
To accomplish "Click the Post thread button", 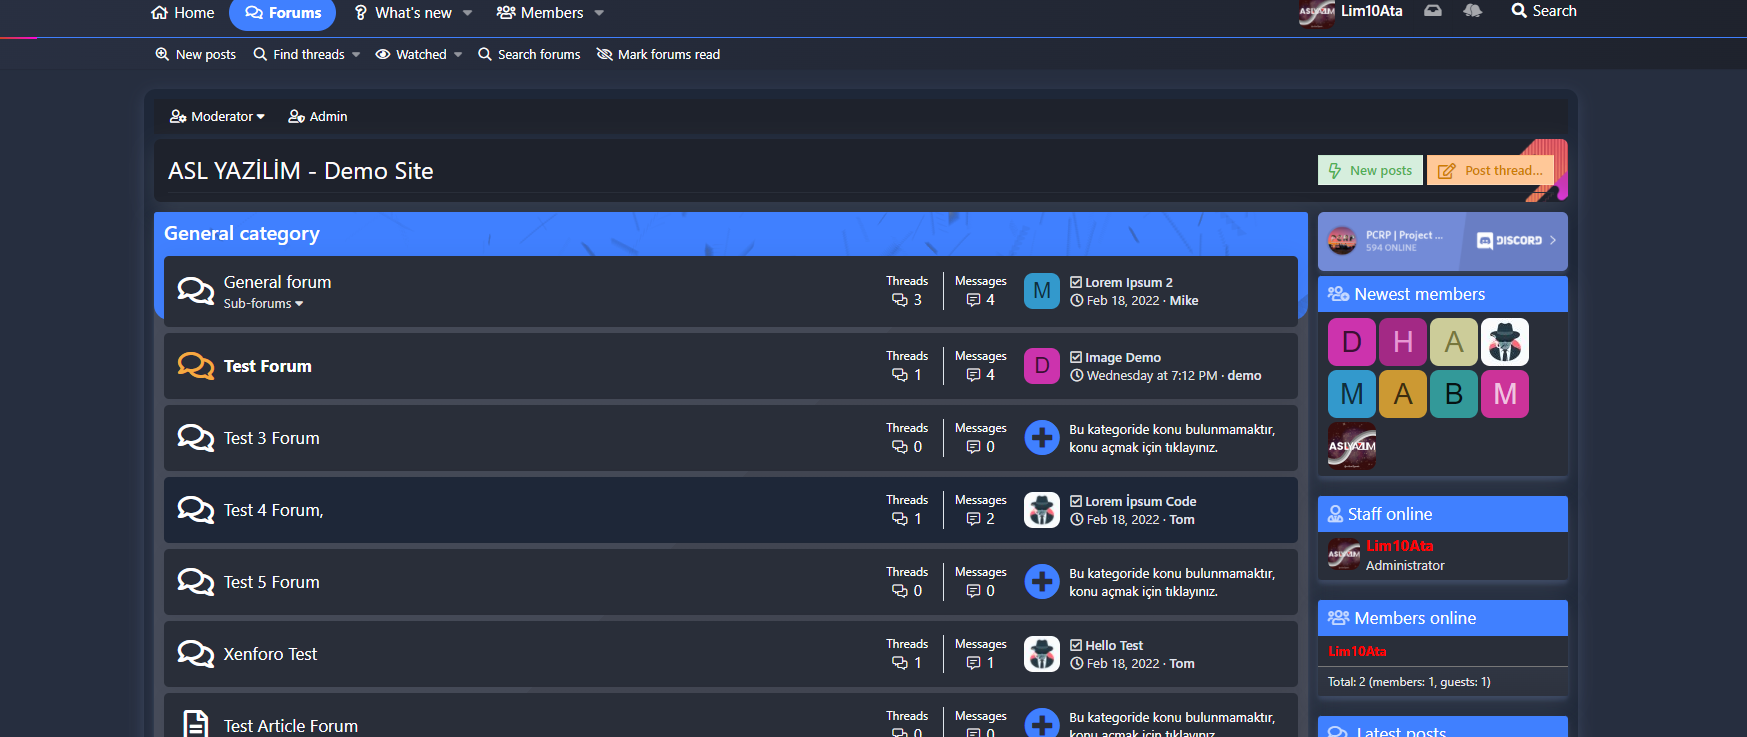I will click(x=1490, y=171).
